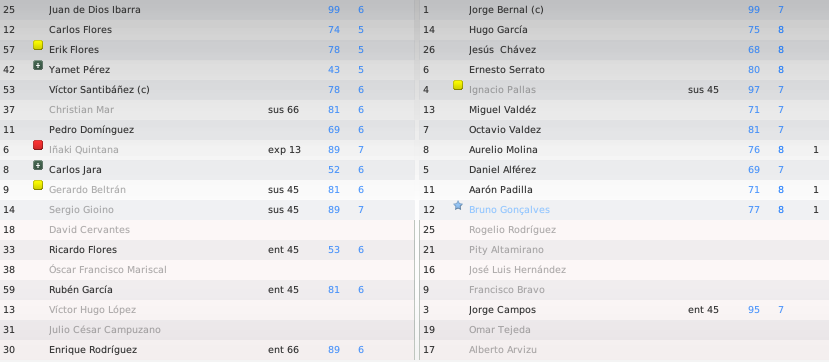Select unused substitute Alberto Arvizu

coord(624,350)
